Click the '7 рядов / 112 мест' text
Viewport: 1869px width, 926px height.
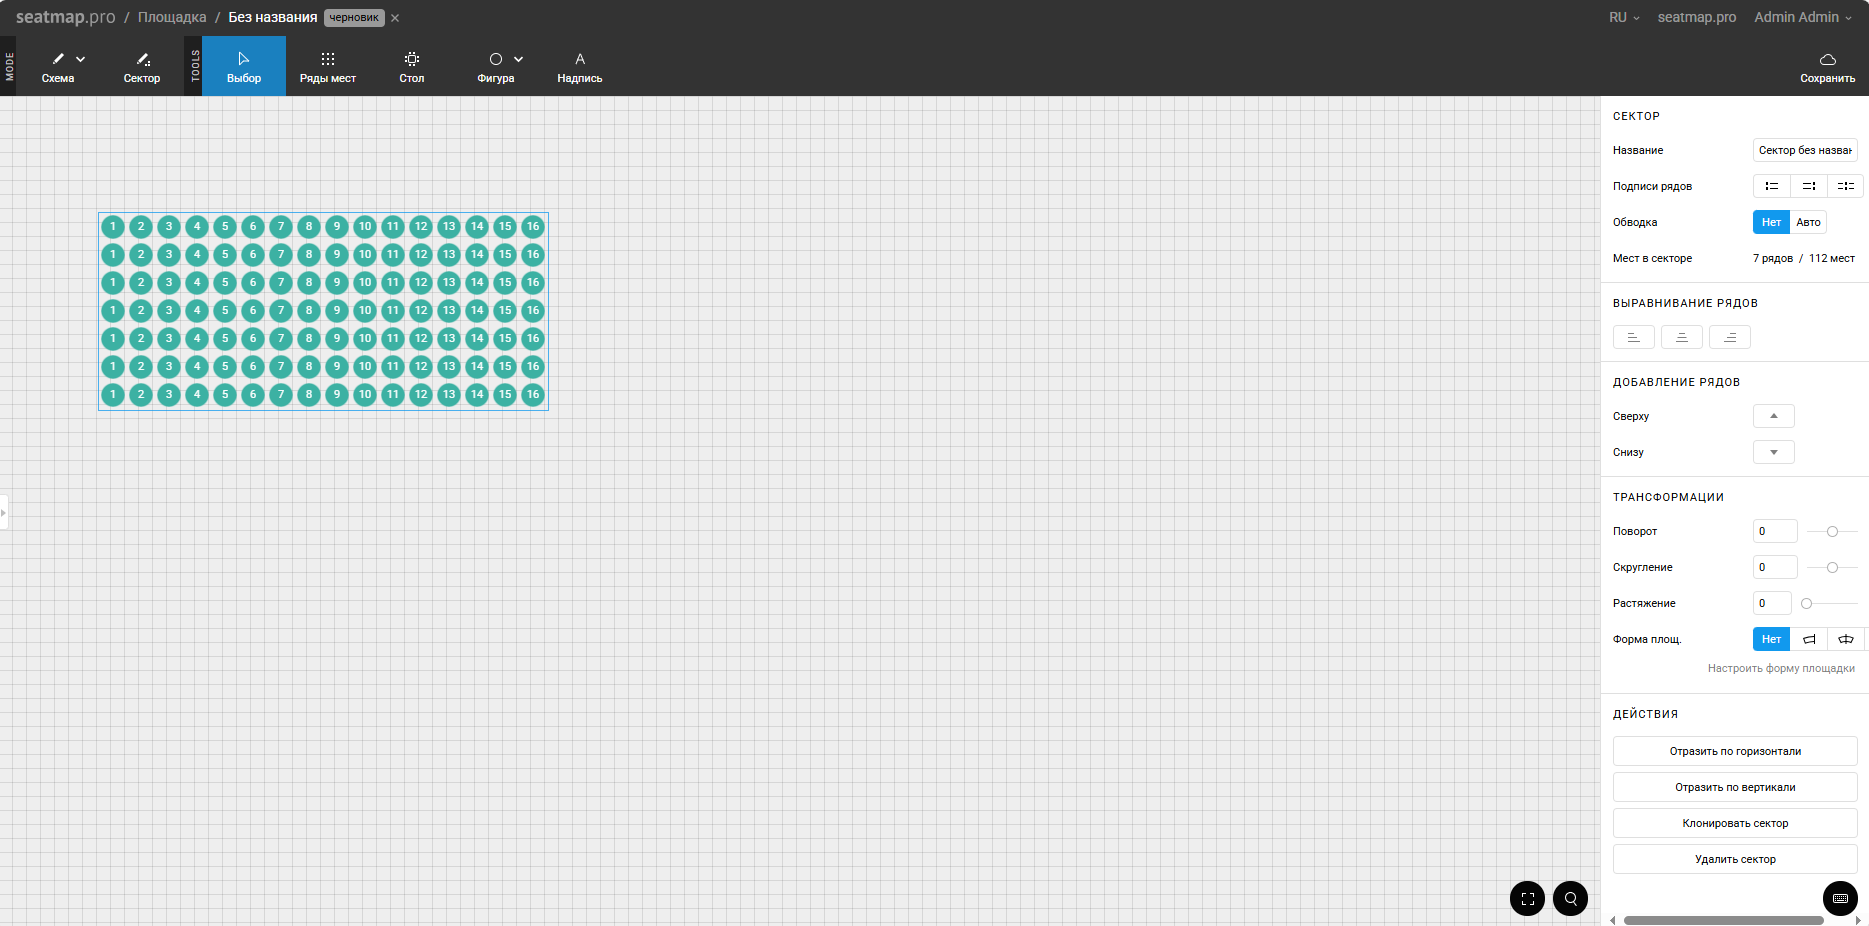coord(1804,258)
